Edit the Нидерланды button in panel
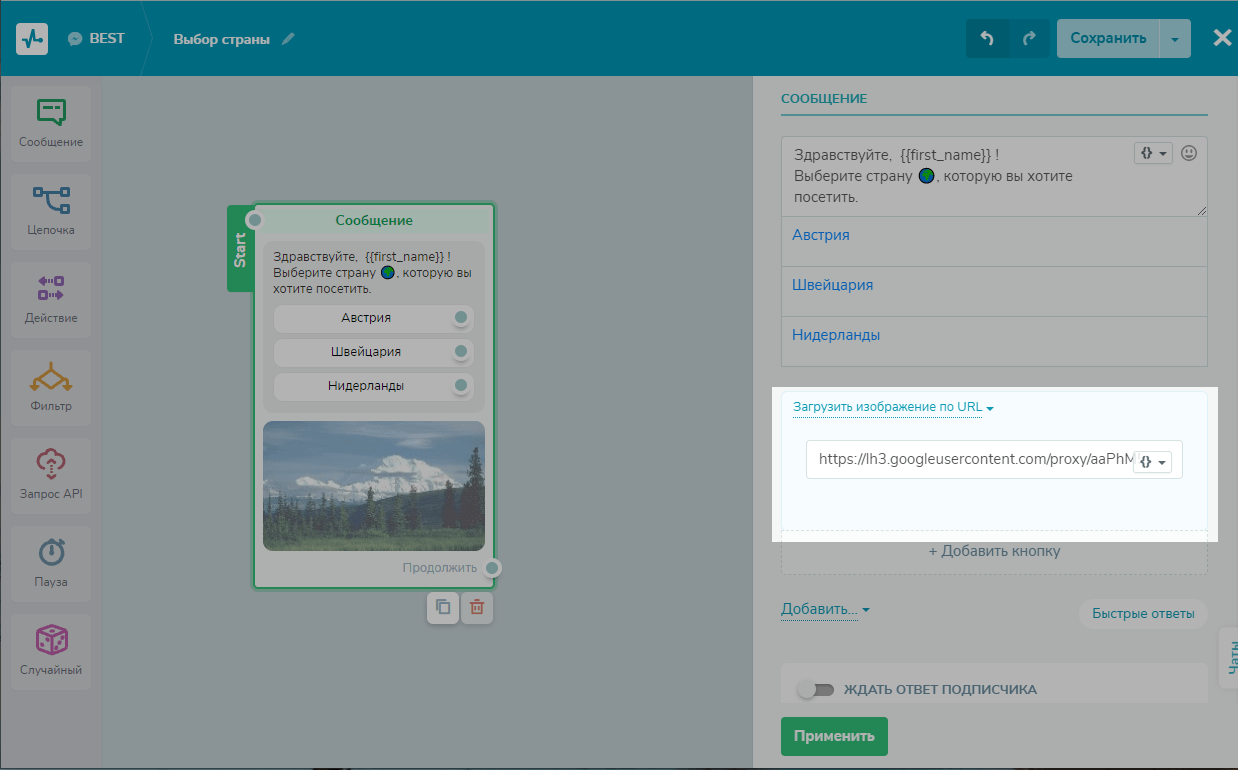Viewport: 1238px width, 770px height. (x=994, y=341)
